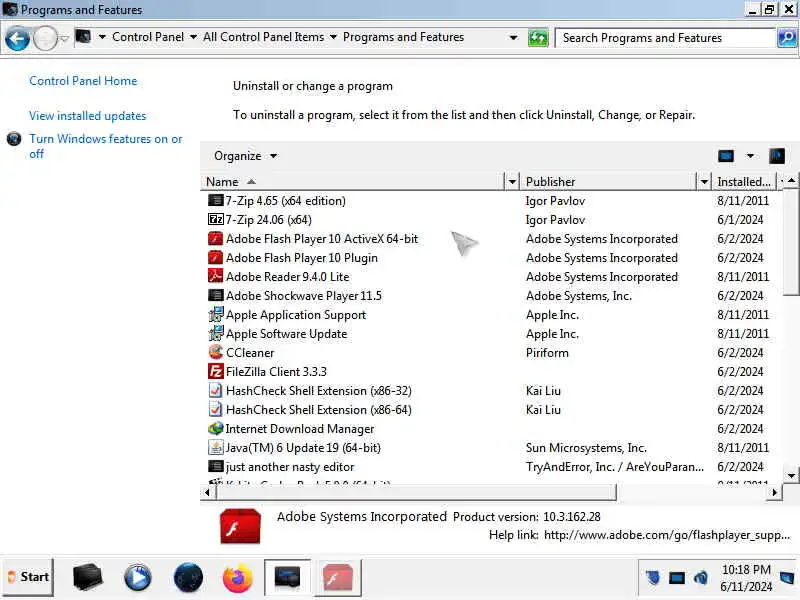Image resolution: width=800 pixels, height=600 pixels.
Task: Sort by the Publisher column header
Action: point(609,181)
